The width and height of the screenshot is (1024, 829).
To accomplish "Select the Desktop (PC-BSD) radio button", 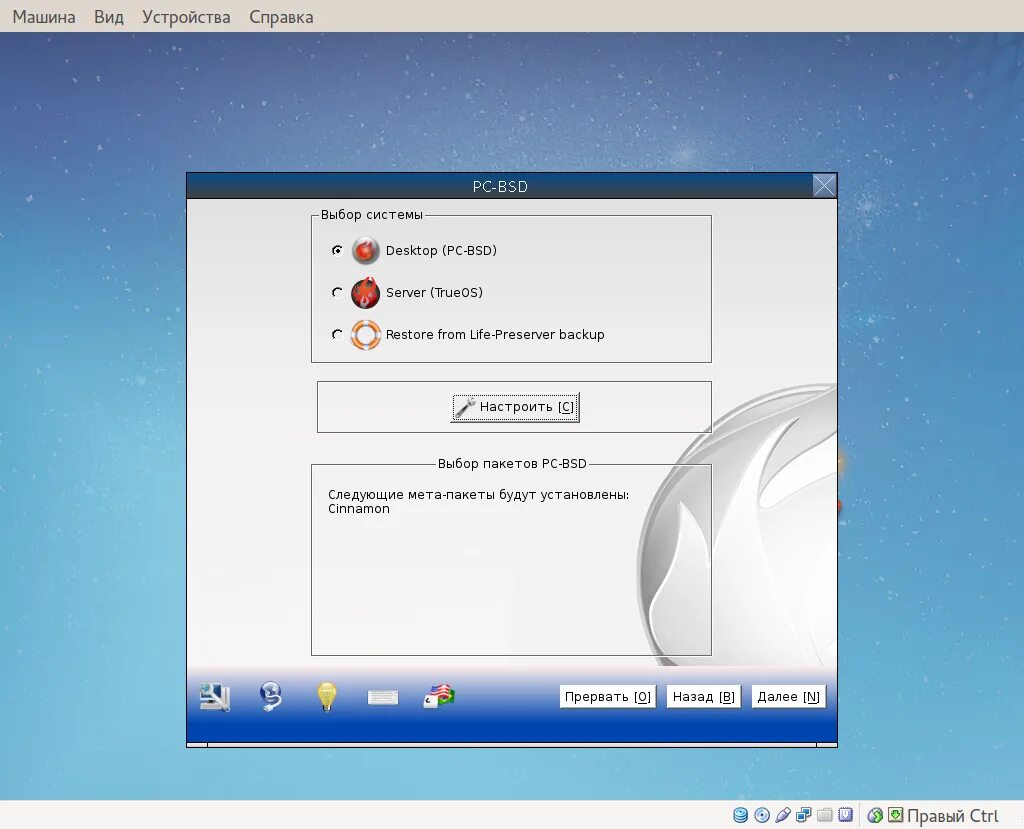I will click(x=337, y=251).
